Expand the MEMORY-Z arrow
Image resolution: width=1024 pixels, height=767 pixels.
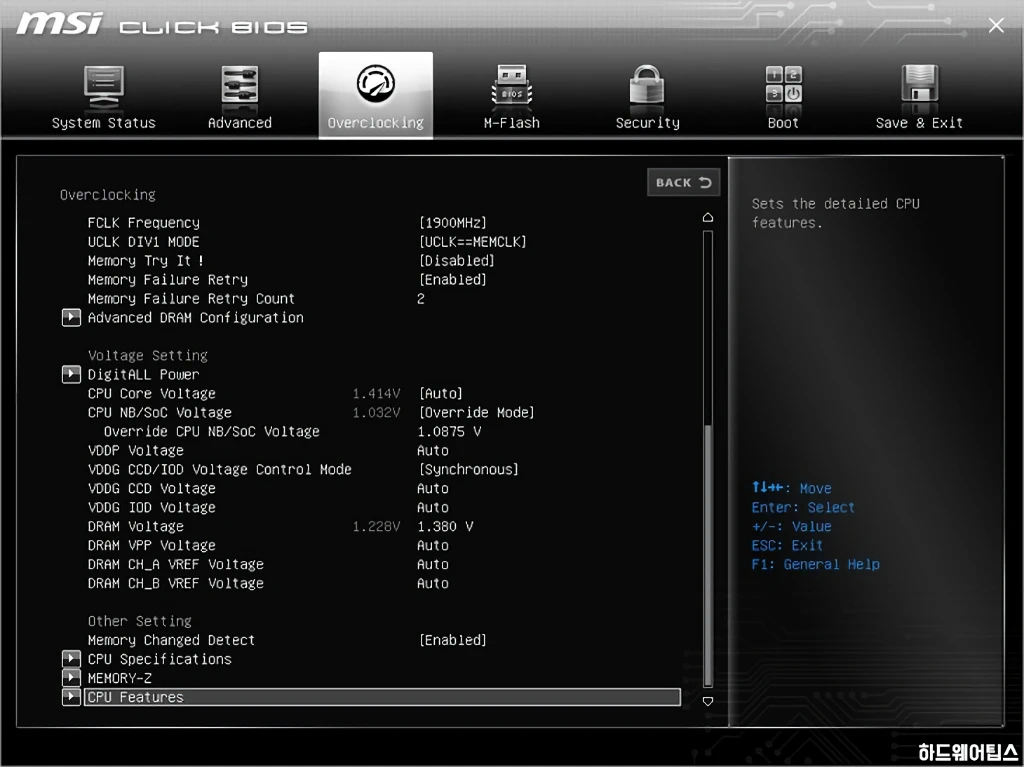tap(71, 677)
